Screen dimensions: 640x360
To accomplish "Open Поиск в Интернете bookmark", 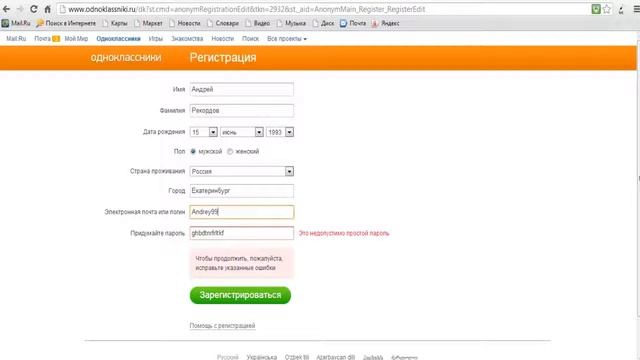I will pyautogui.click(x=66, y=23).
